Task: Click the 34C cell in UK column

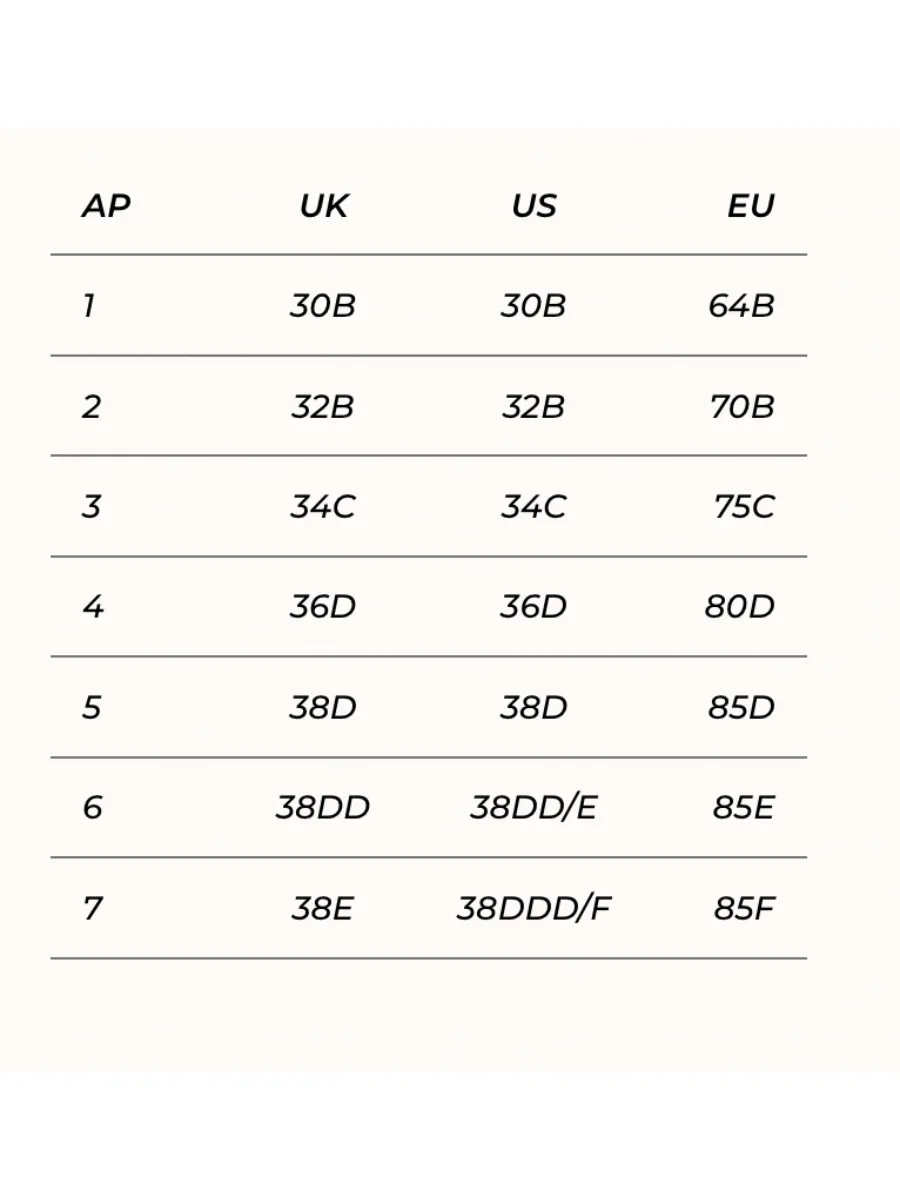Action: [x=323, y=507]
